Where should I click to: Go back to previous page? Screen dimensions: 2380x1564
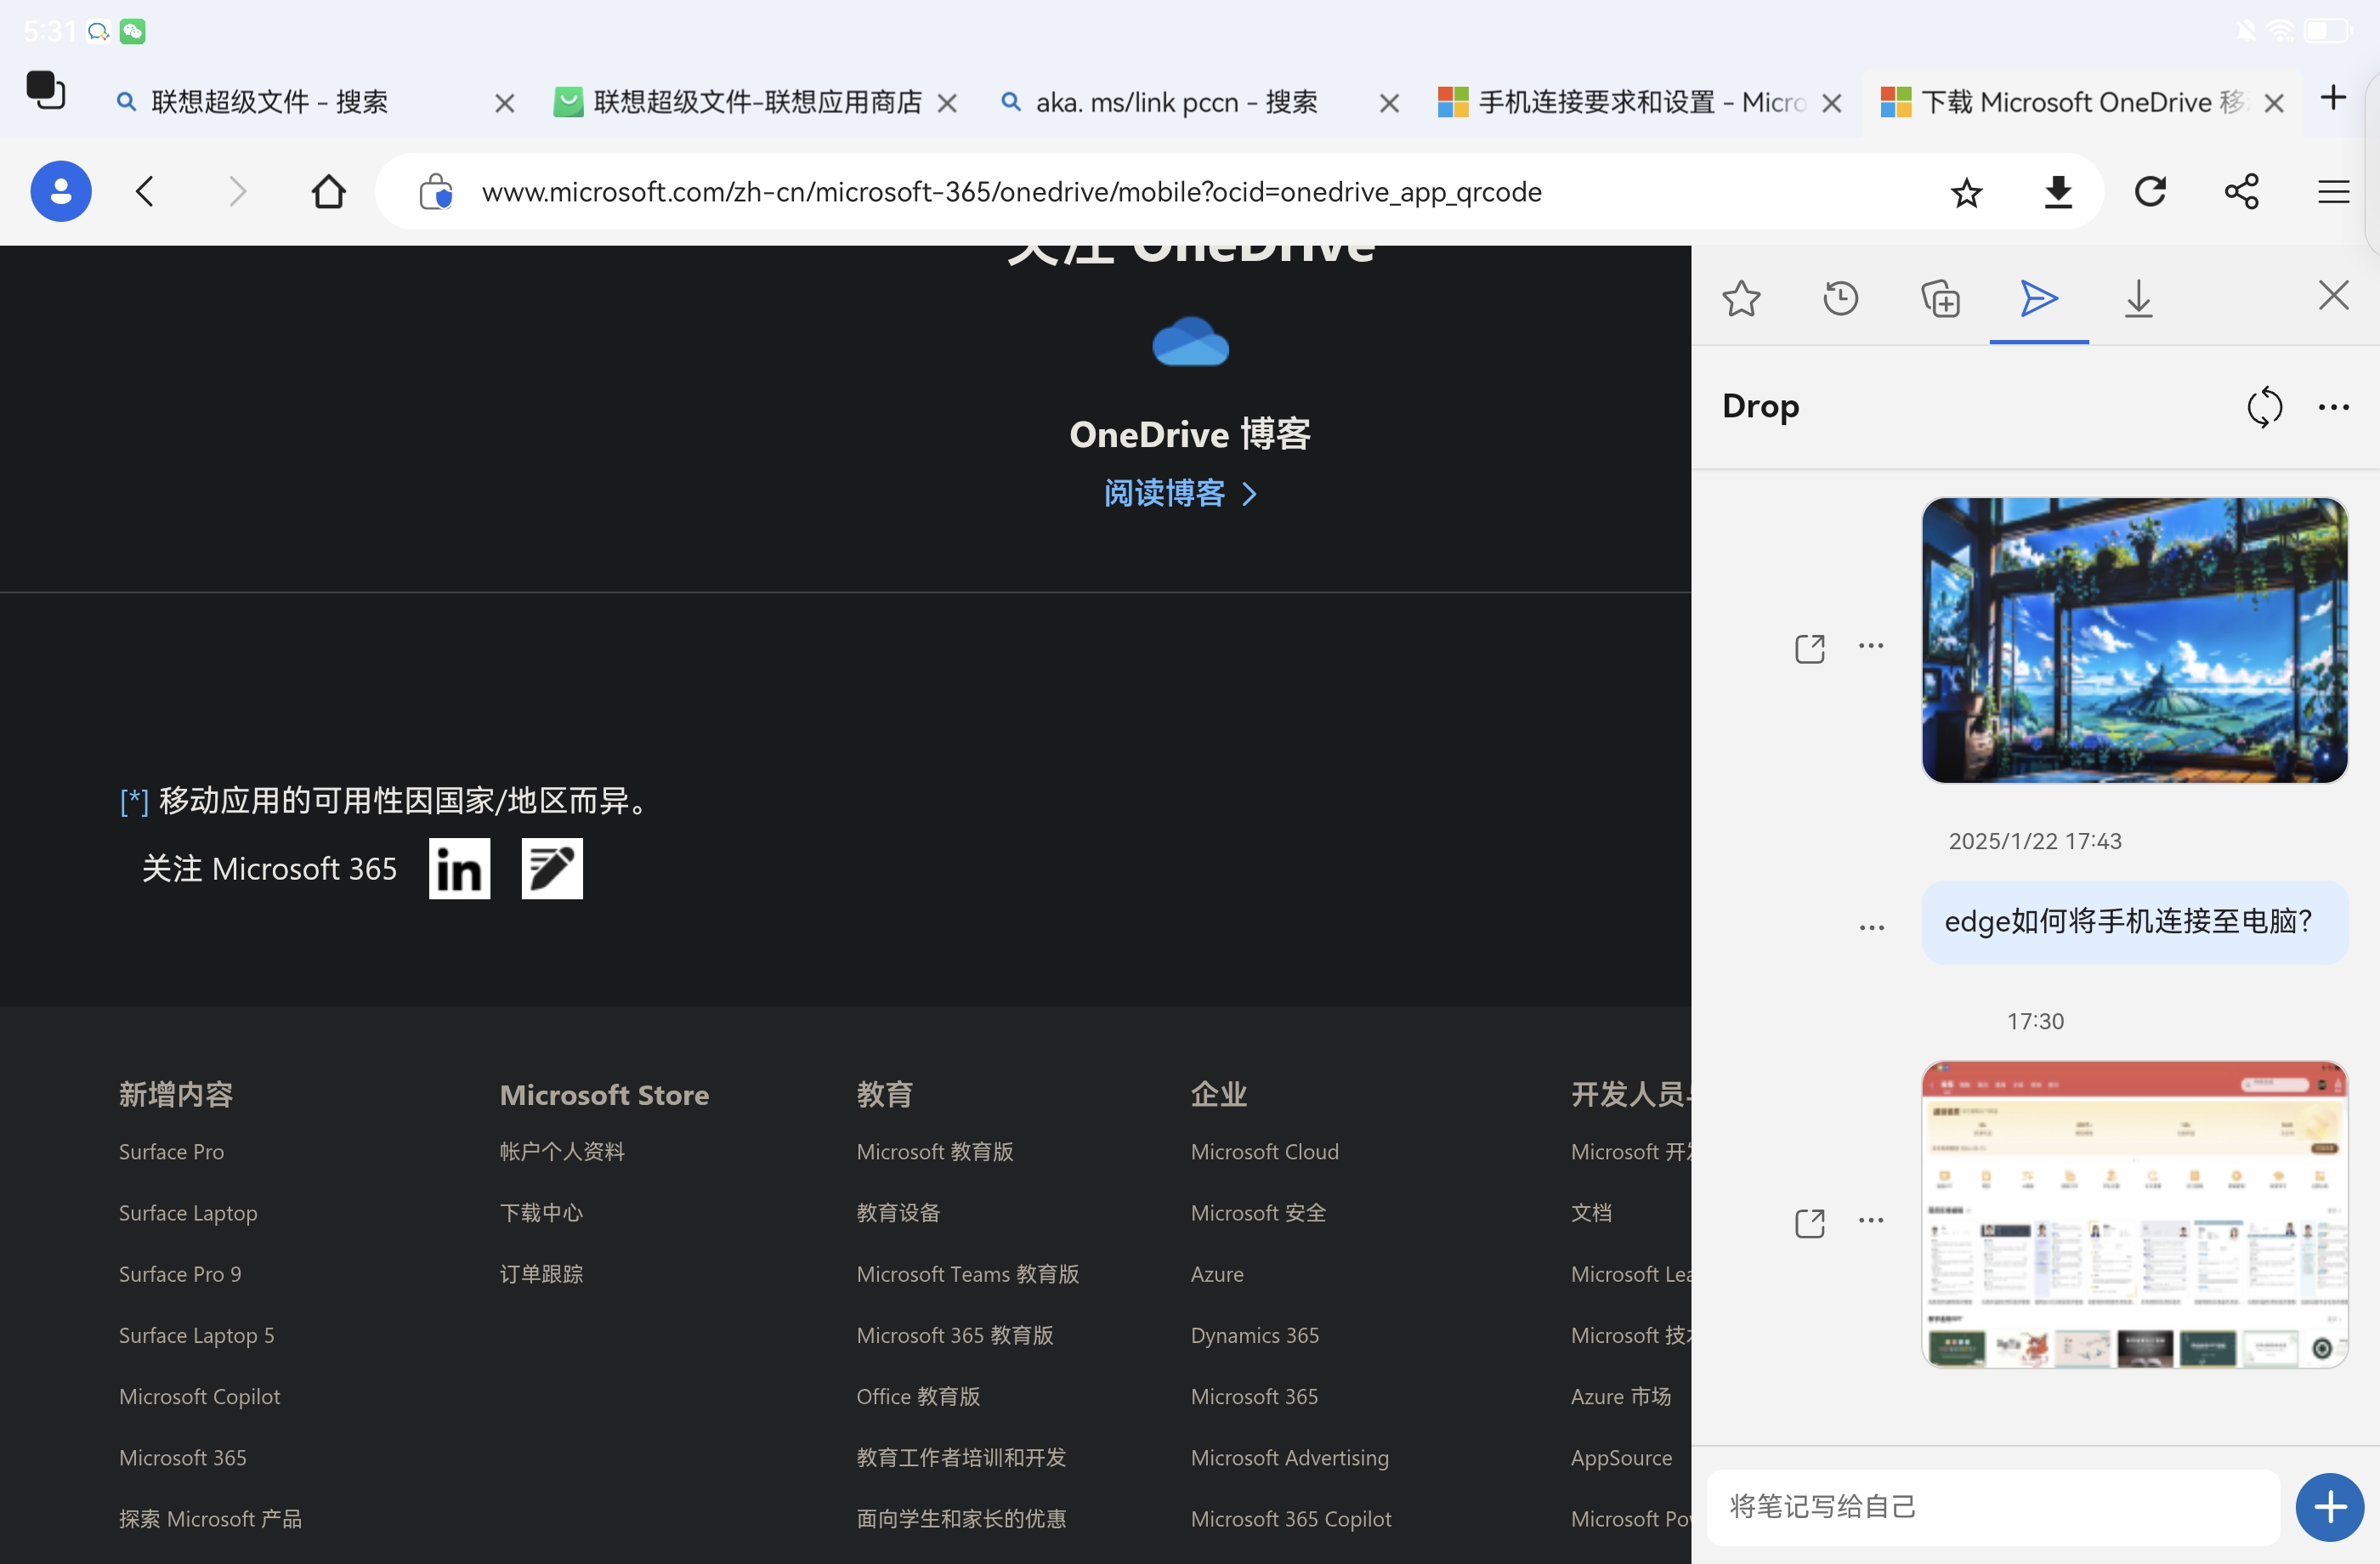click(x=145, y=191)
